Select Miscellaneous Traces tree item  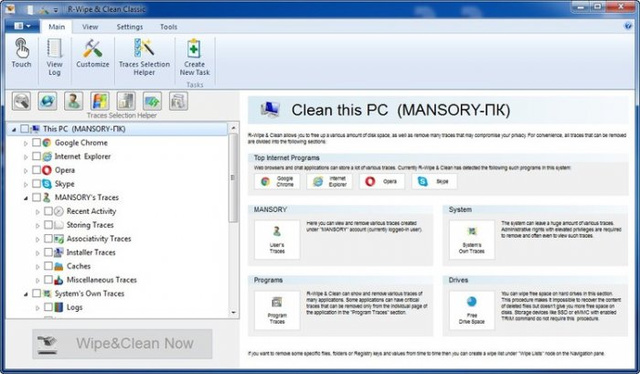pyautogui.click(x=102, y=280)
